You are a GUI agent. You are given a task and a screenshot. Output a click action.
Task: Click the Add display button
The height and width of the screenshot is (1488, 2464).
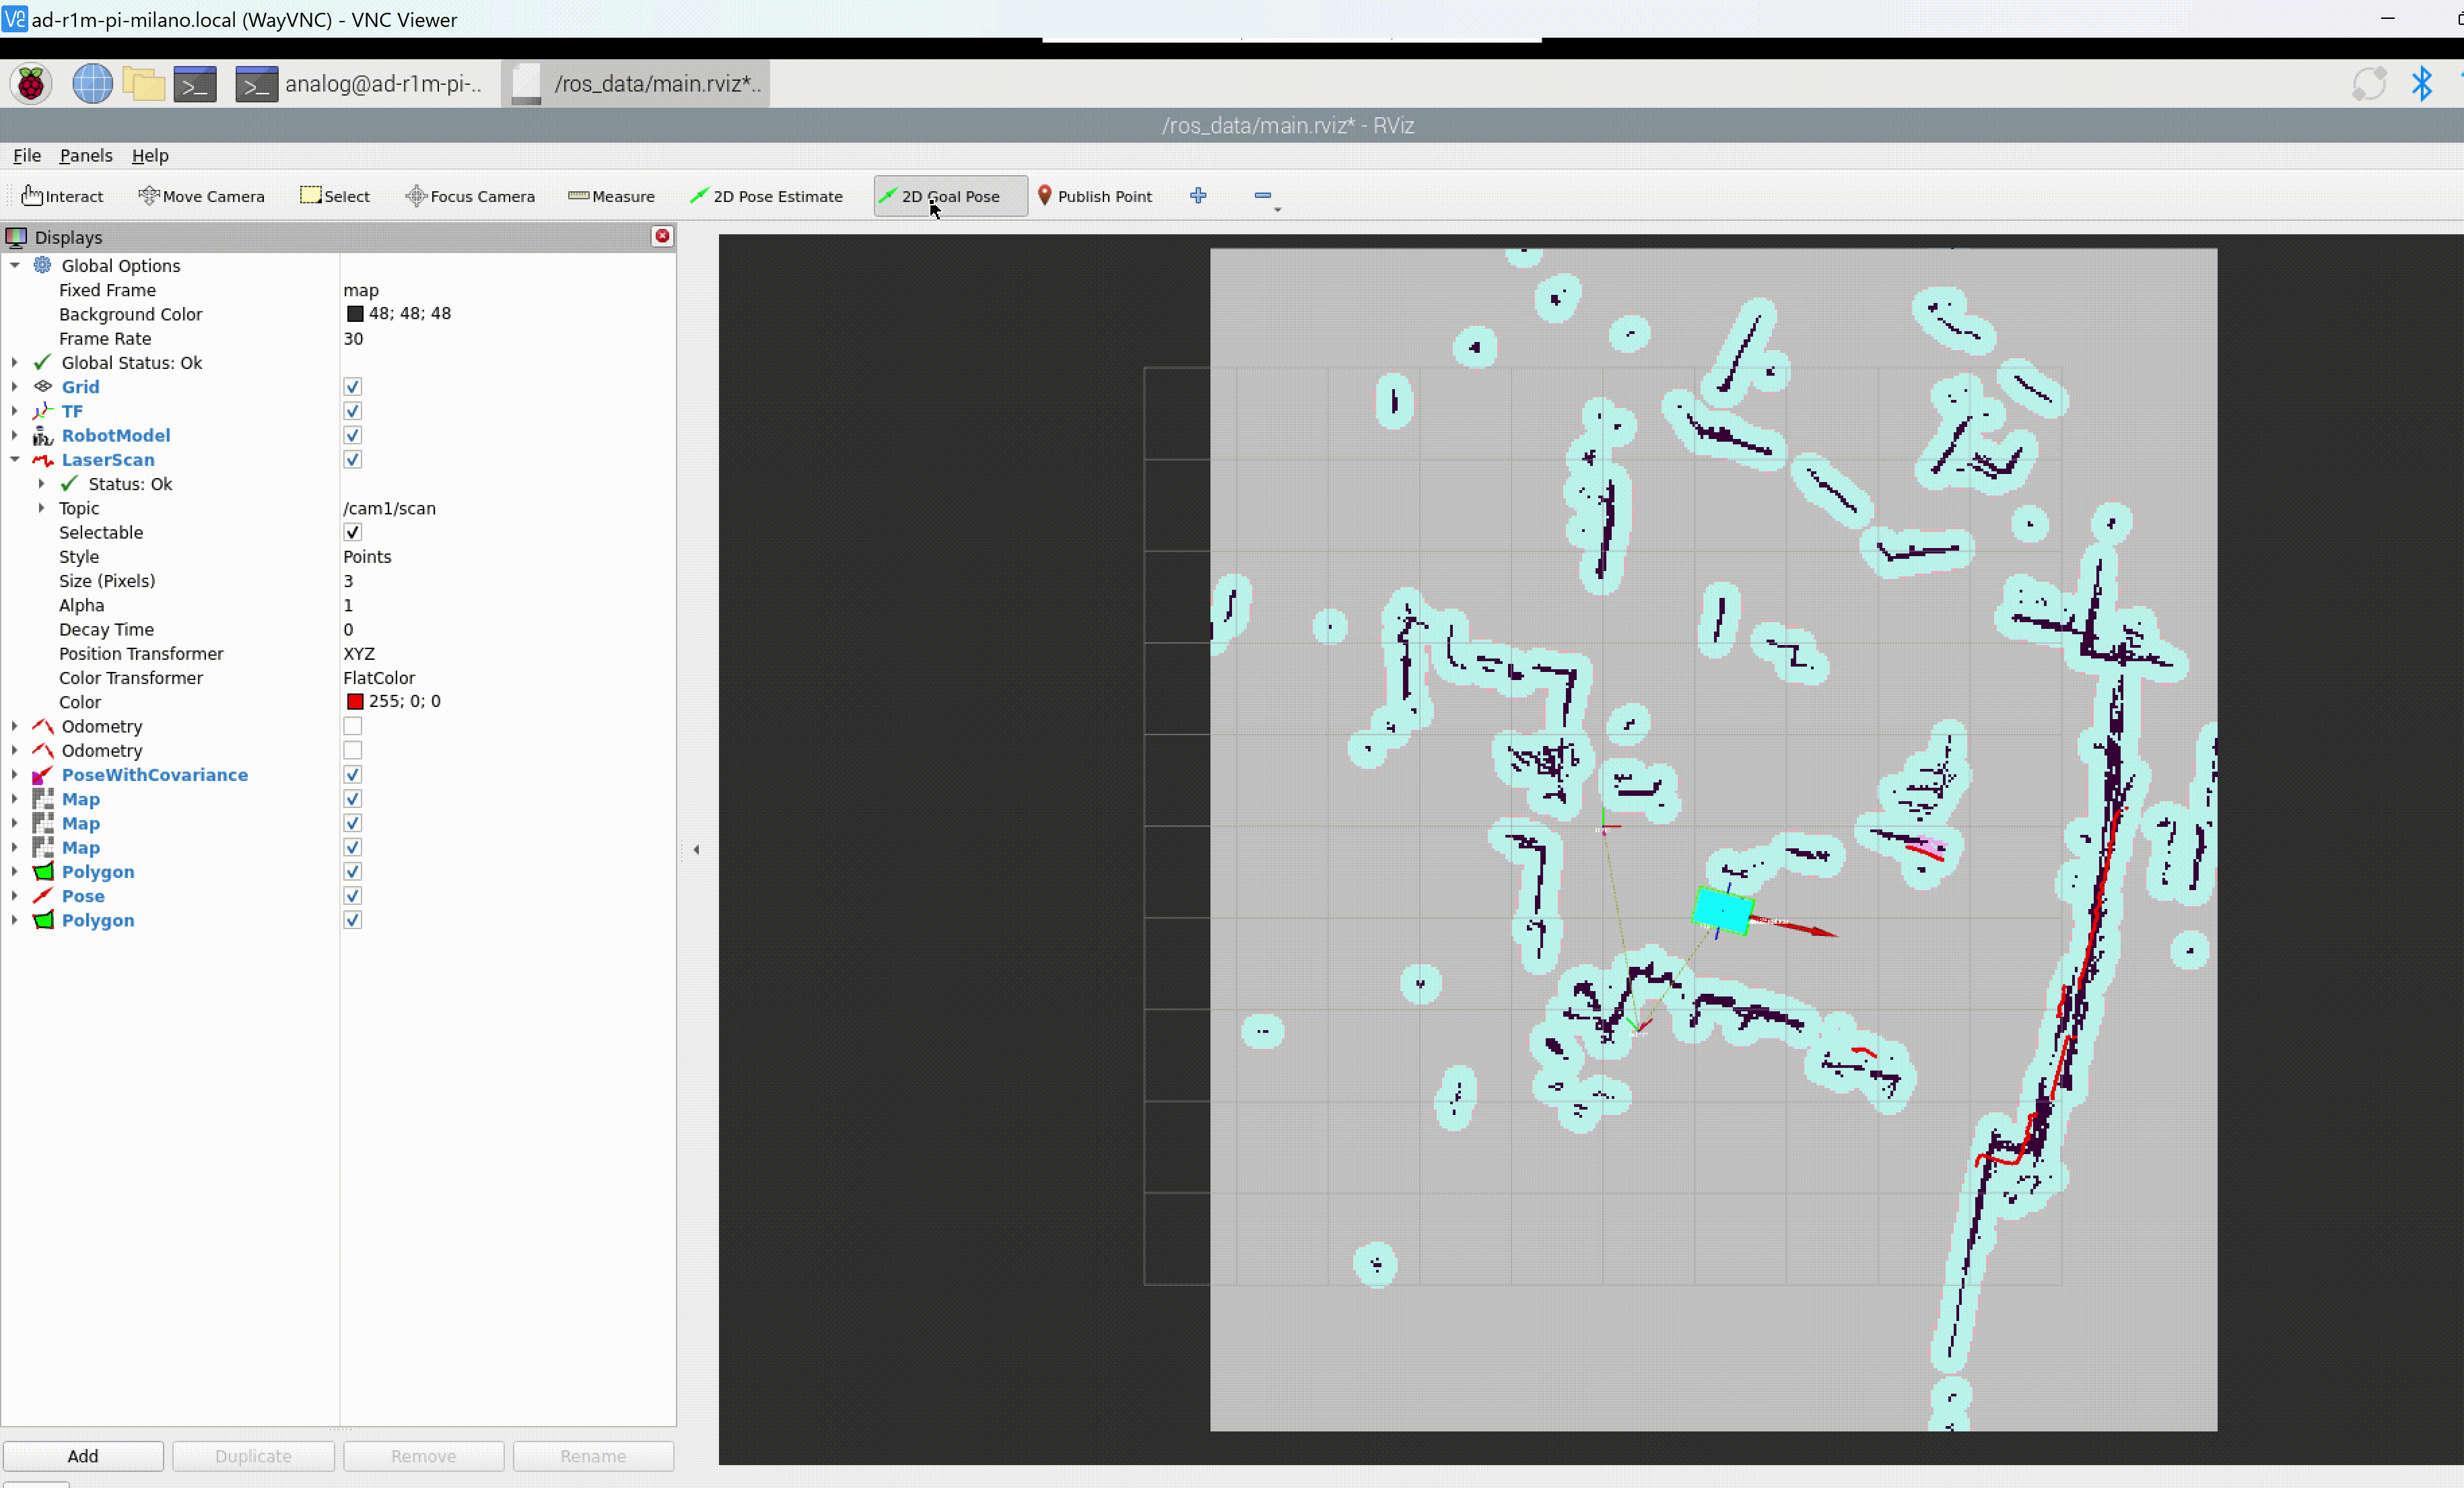coord(83,1456)
